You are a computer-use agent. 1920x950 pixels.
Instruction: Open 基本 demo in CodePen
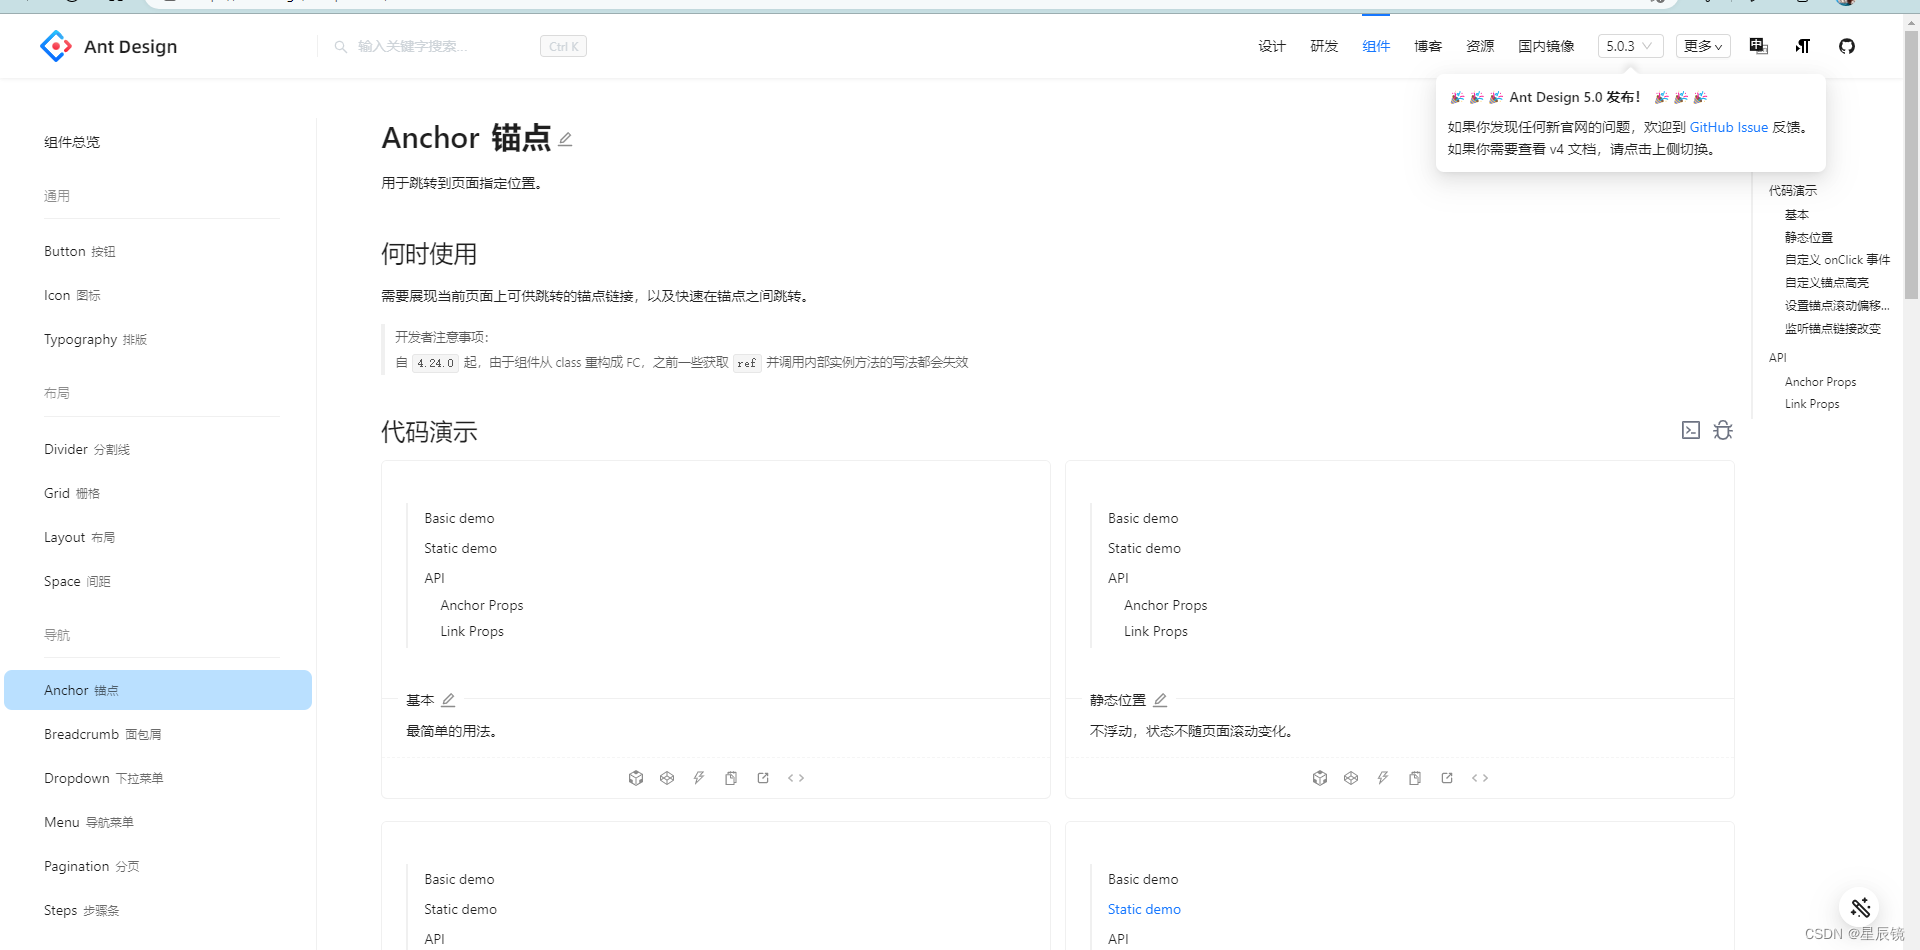coord(667,778)
